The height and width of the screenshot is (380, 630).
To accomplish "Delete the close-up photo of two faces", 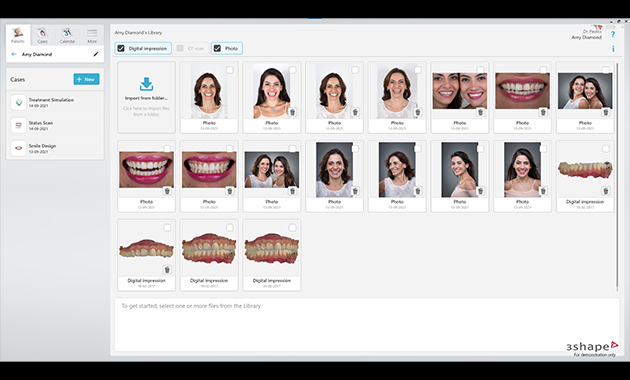I will click(481, 112).
